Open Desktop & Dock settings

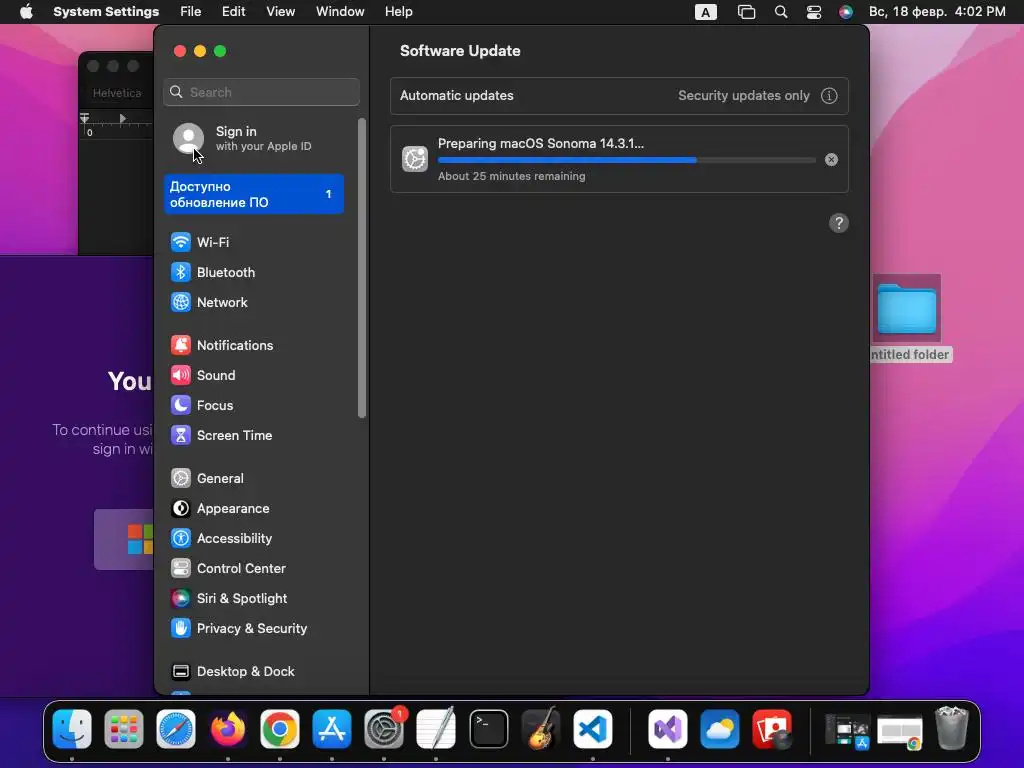[x=232, y=672]
